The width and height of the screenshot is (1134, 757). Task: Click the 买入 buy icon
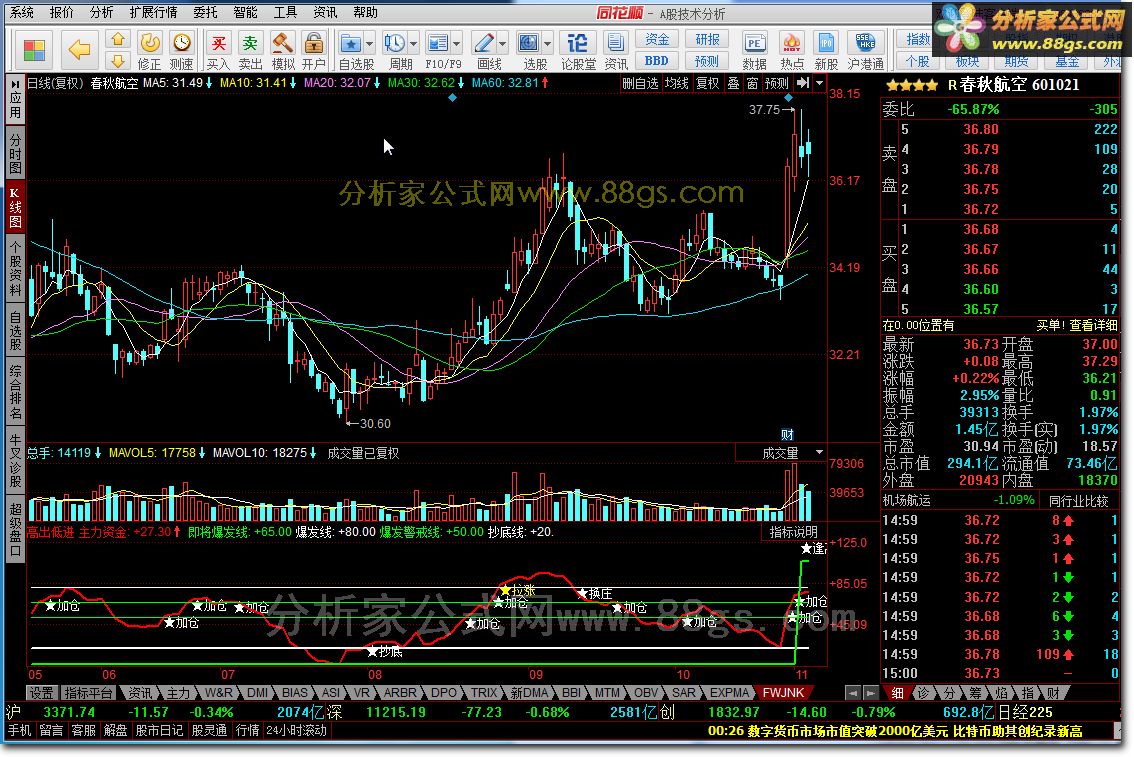point(218,50)
